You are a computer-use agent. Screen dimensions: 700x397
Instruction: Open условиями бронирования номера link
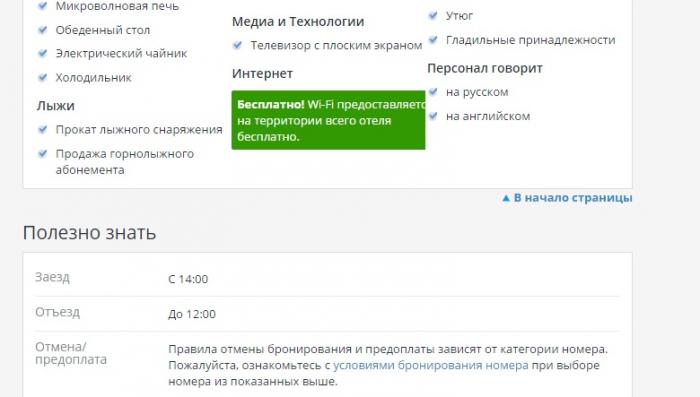[431, 365]
